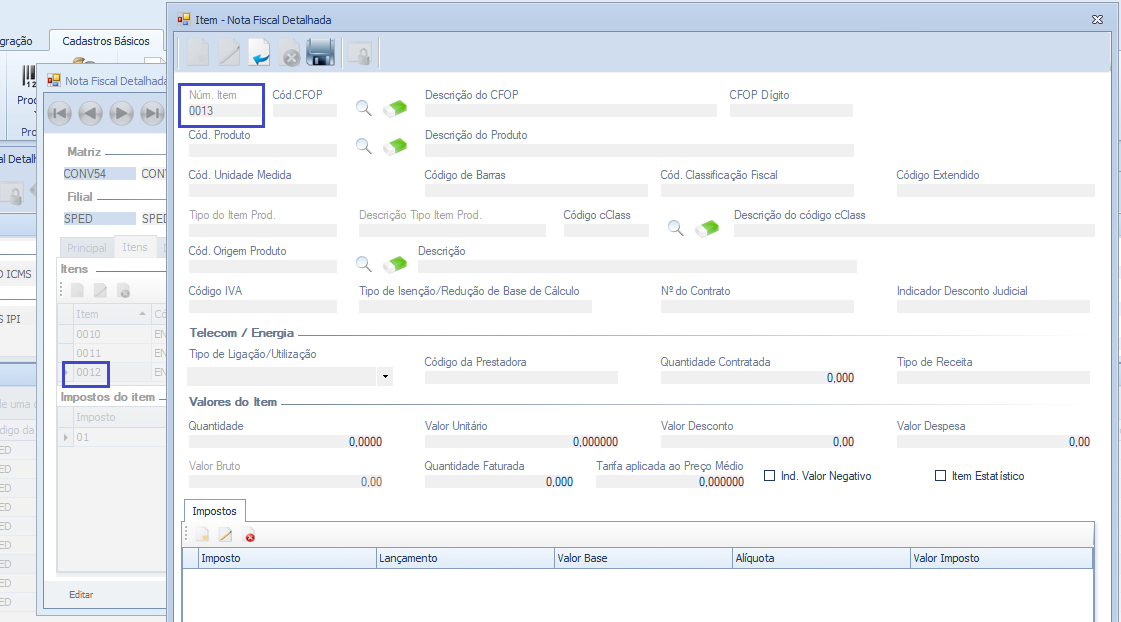This screenshot has height=622, width=1121.
Task: Select item row 0011
Action: [113, 353]
